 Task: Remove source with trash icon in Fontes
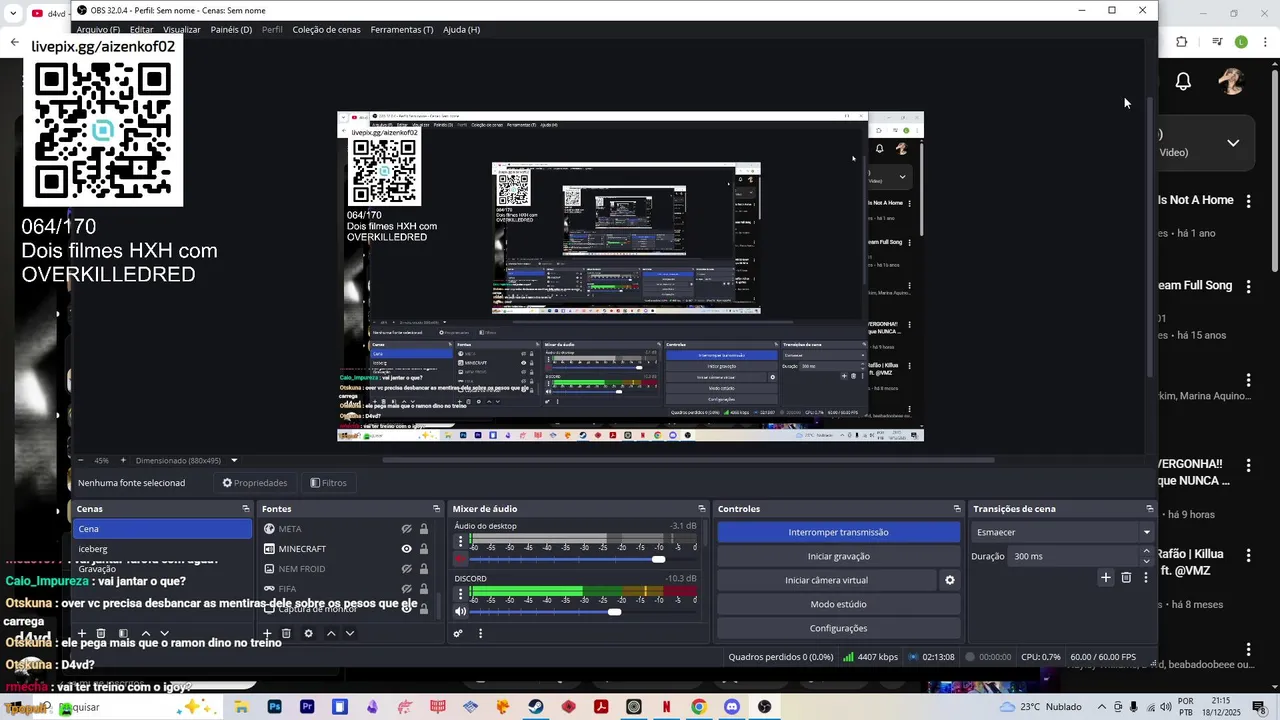[286, 633]
